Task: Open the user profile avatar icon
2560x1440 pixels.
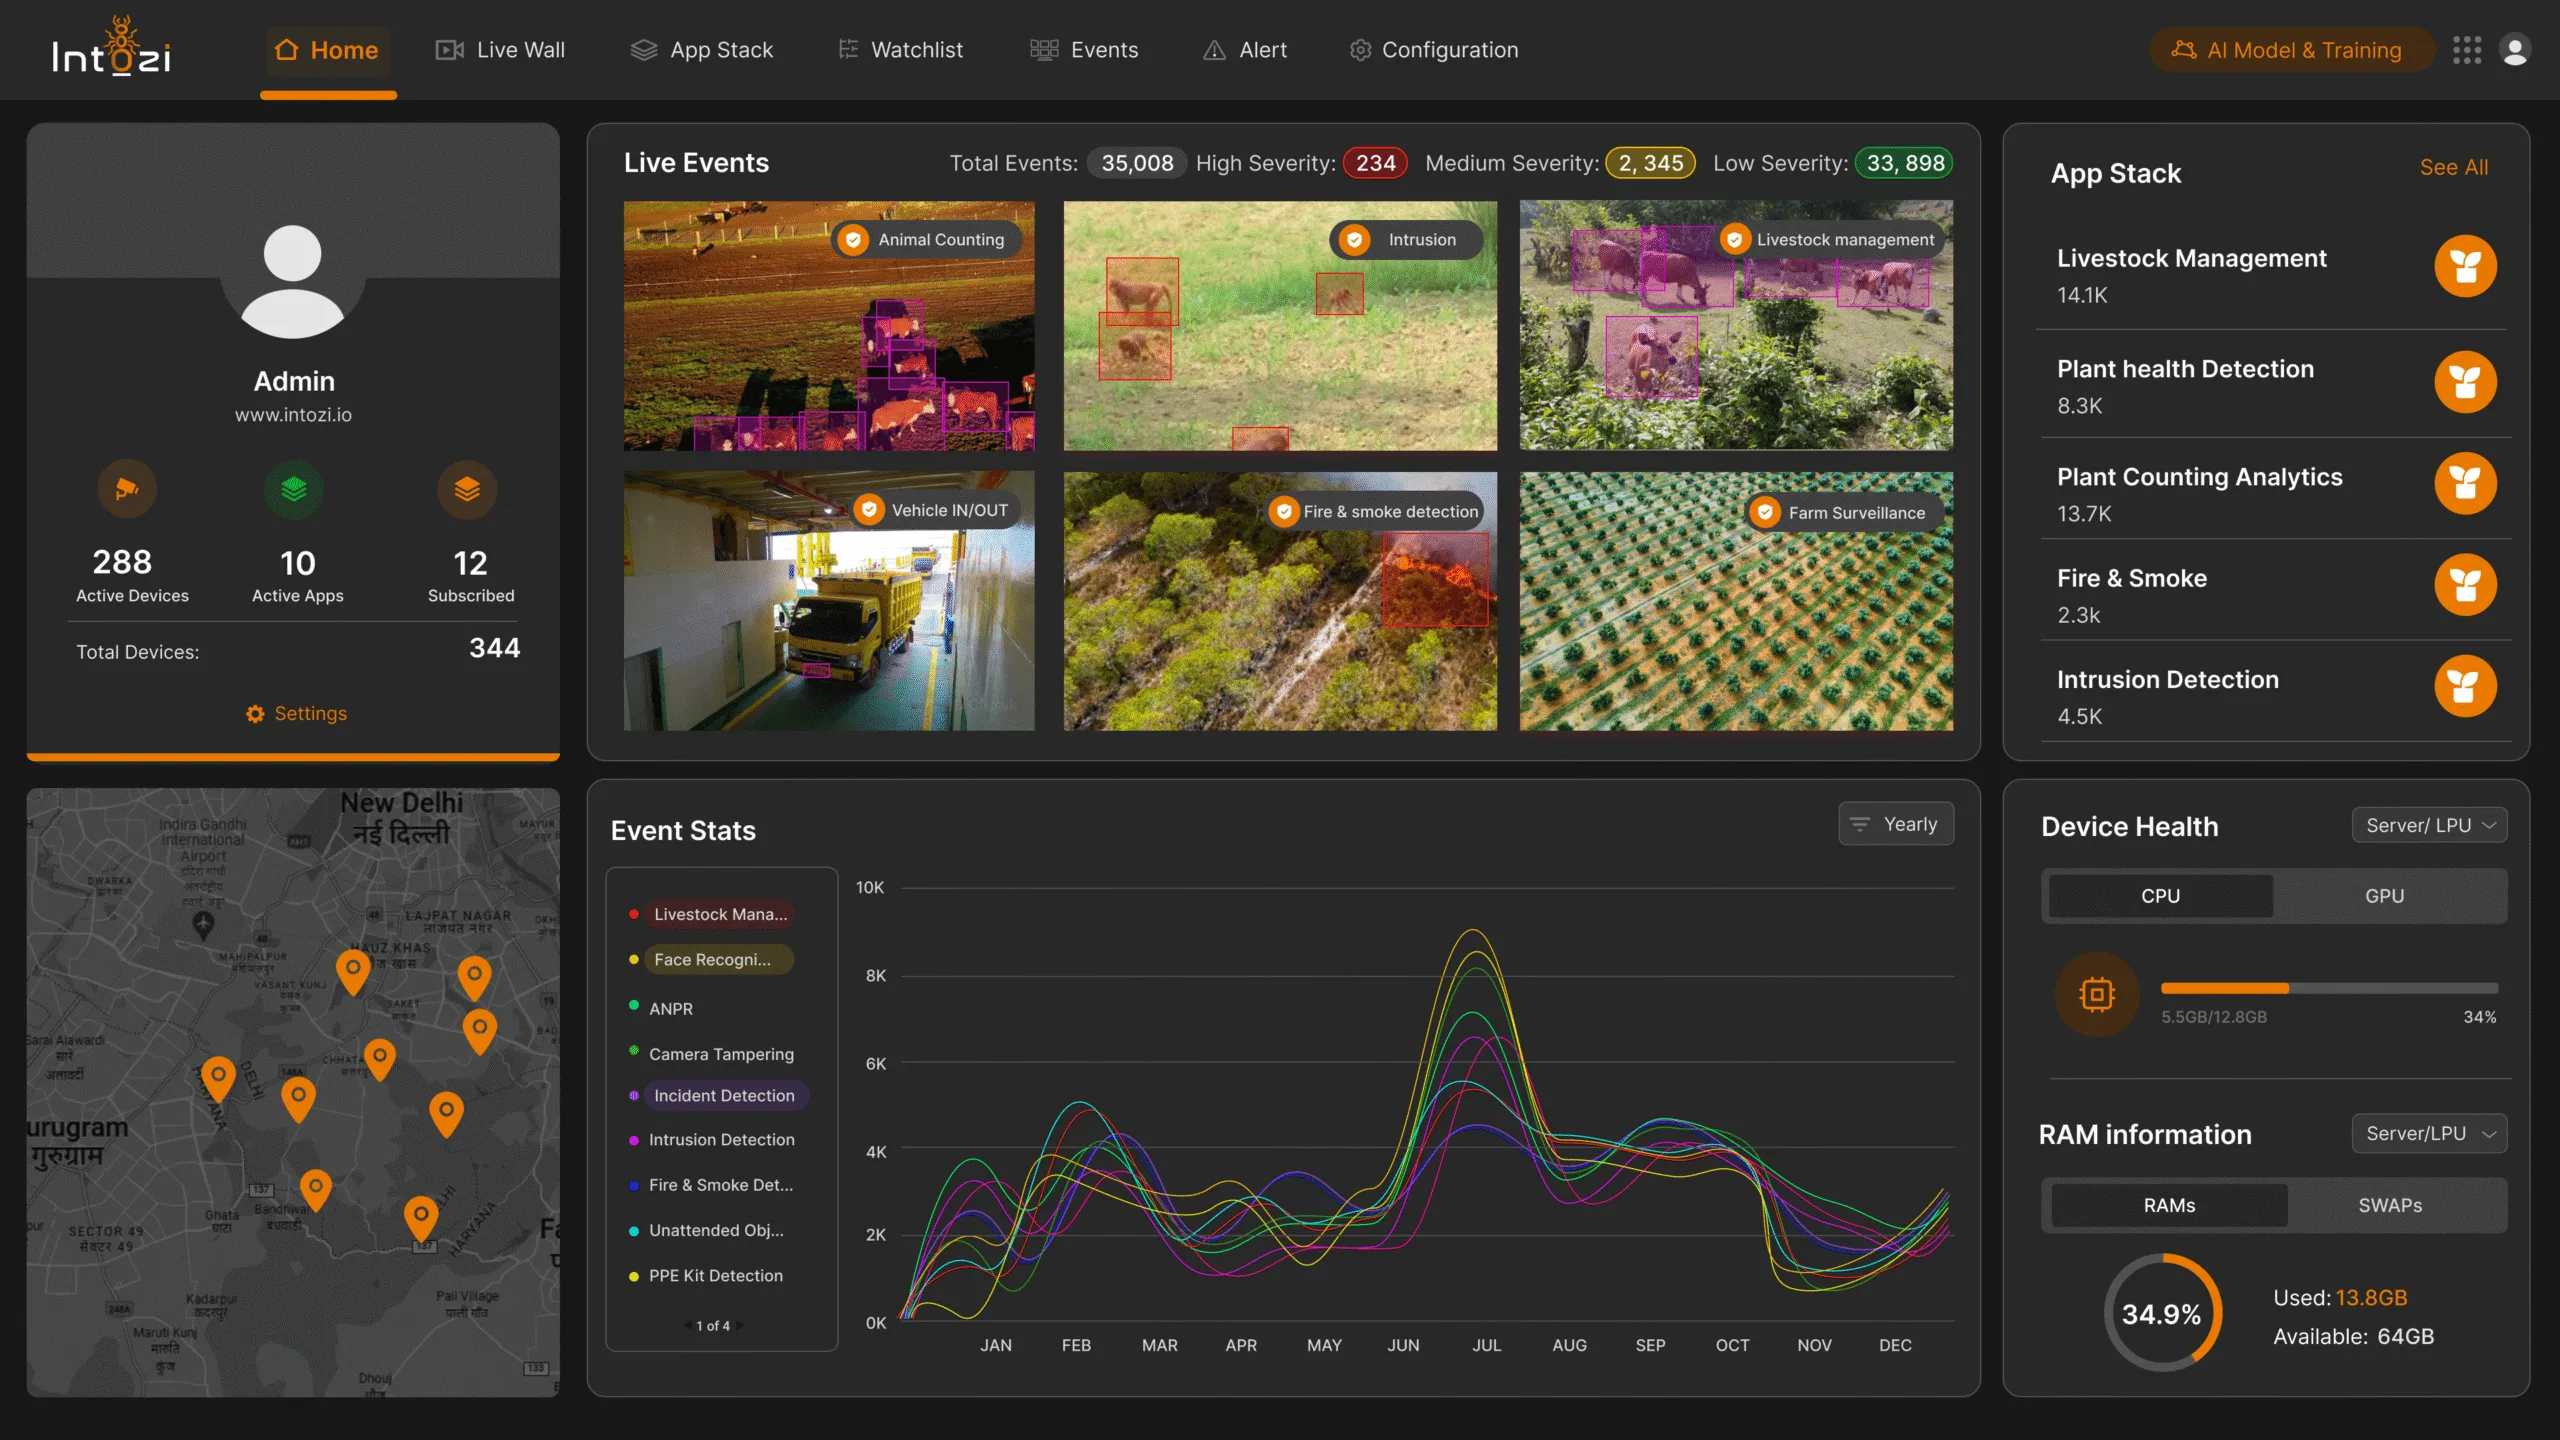Action: 2515,50
